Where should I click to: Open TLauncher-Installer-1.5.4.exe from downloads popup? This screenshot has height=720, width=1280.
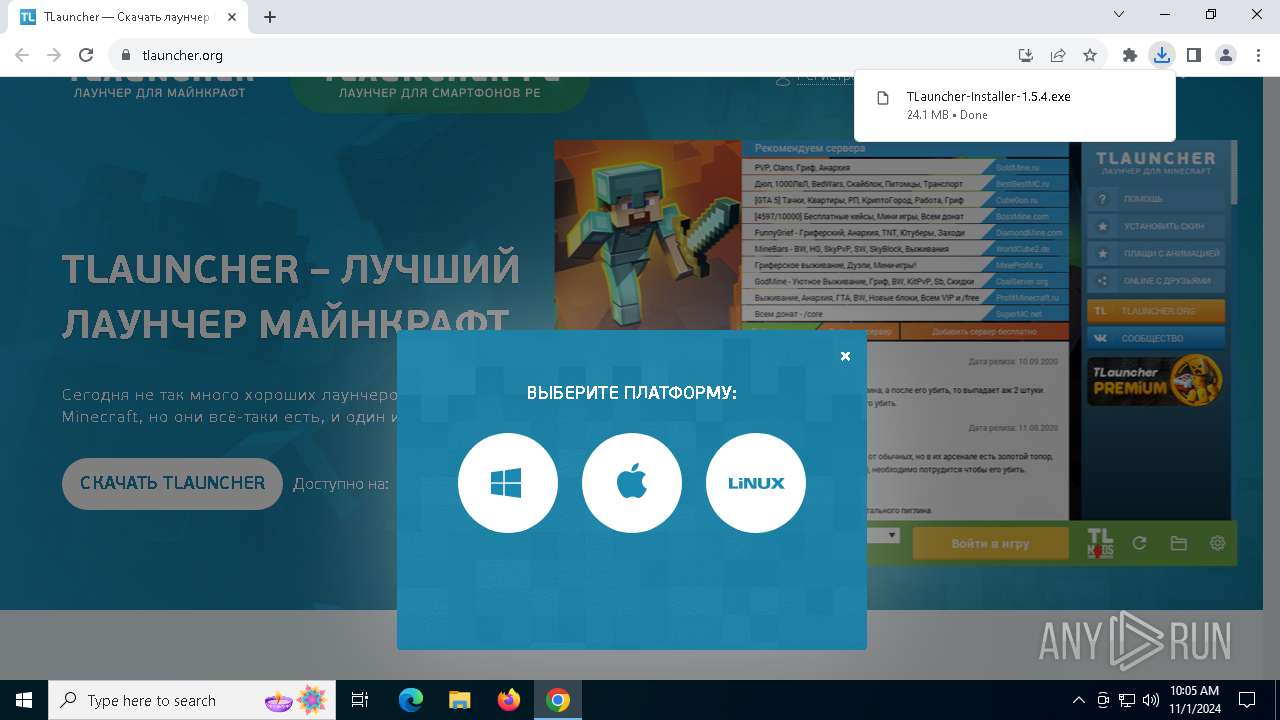tap(1014, 105)
